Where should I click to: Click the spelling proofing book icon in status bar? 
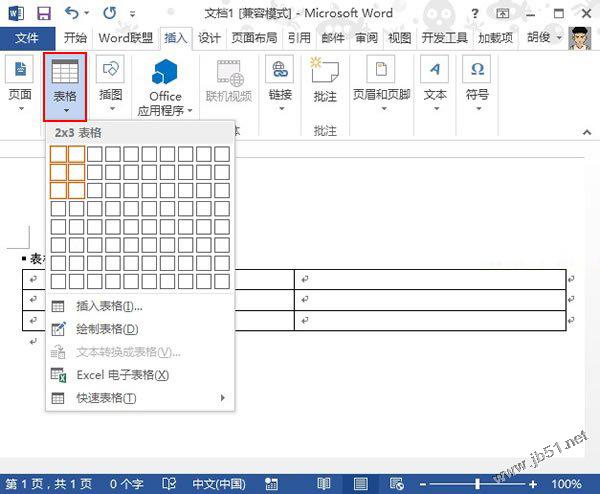[169, 484]
